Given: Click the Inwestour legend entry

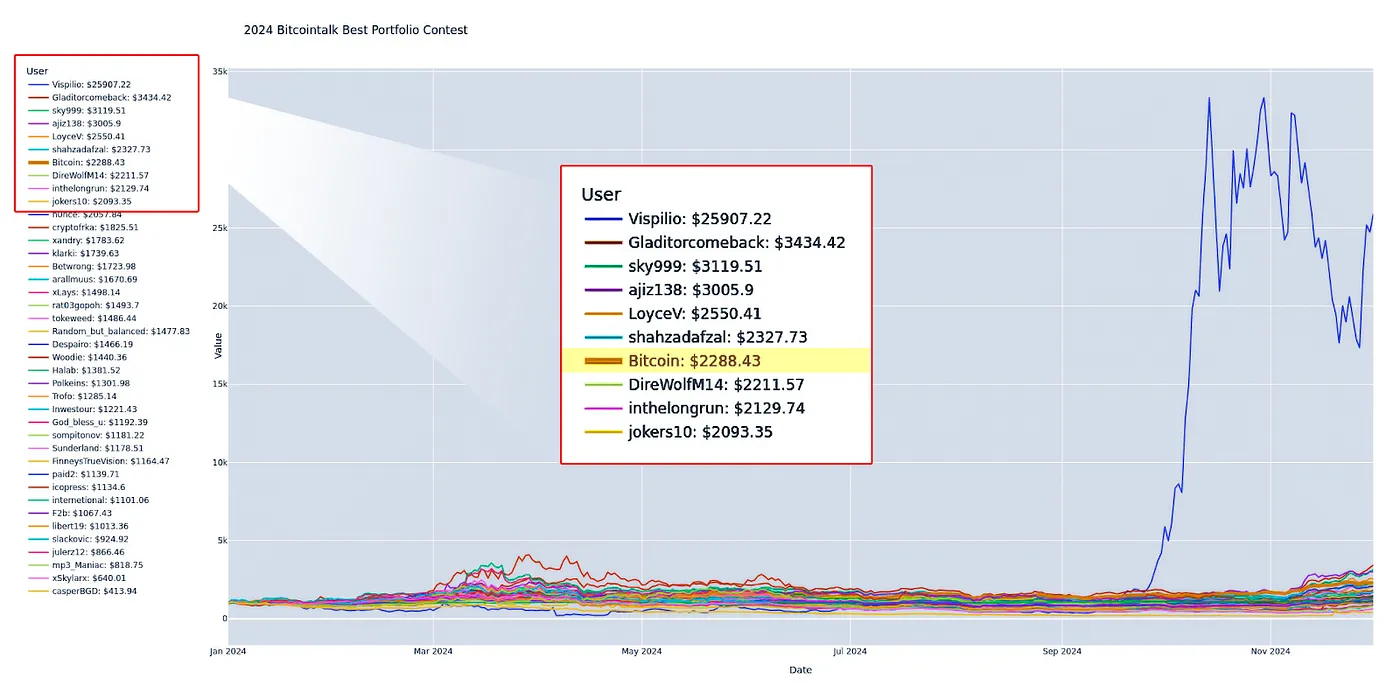Looking at the screenshot, I should [83, 409].
